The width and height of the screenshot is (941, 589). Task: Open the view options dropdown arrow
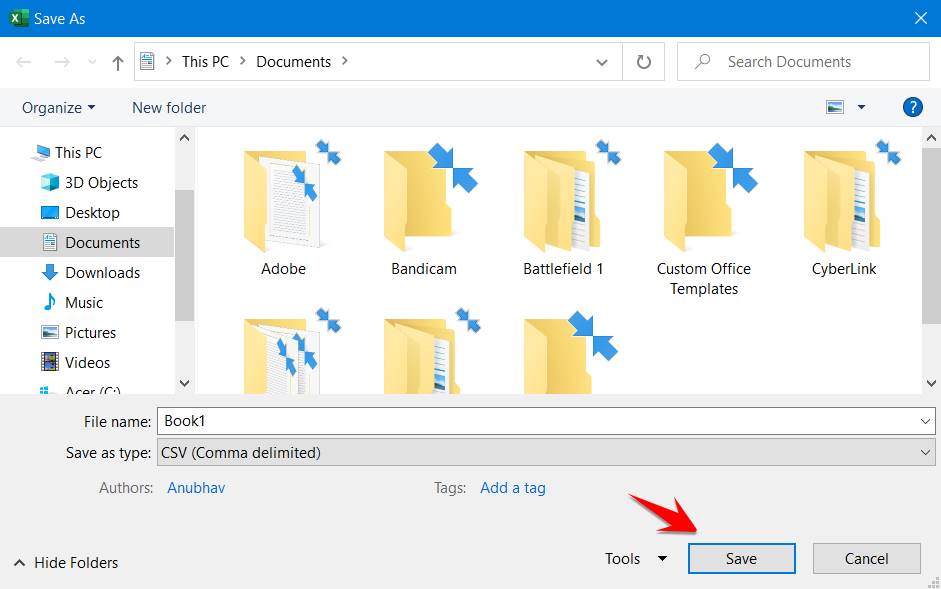click(x=861, y=107)
